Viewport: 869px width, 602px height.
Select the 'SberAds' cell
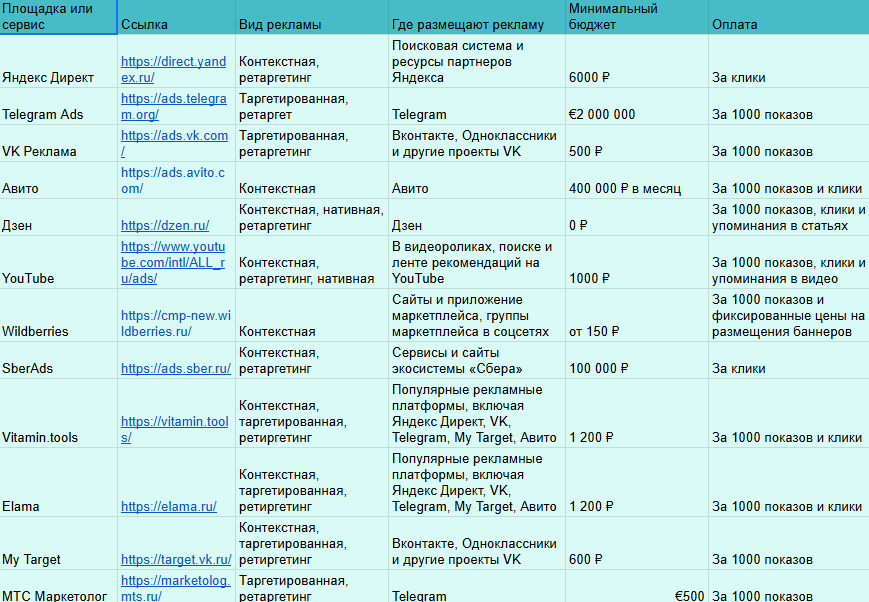[x=58, y=360]
